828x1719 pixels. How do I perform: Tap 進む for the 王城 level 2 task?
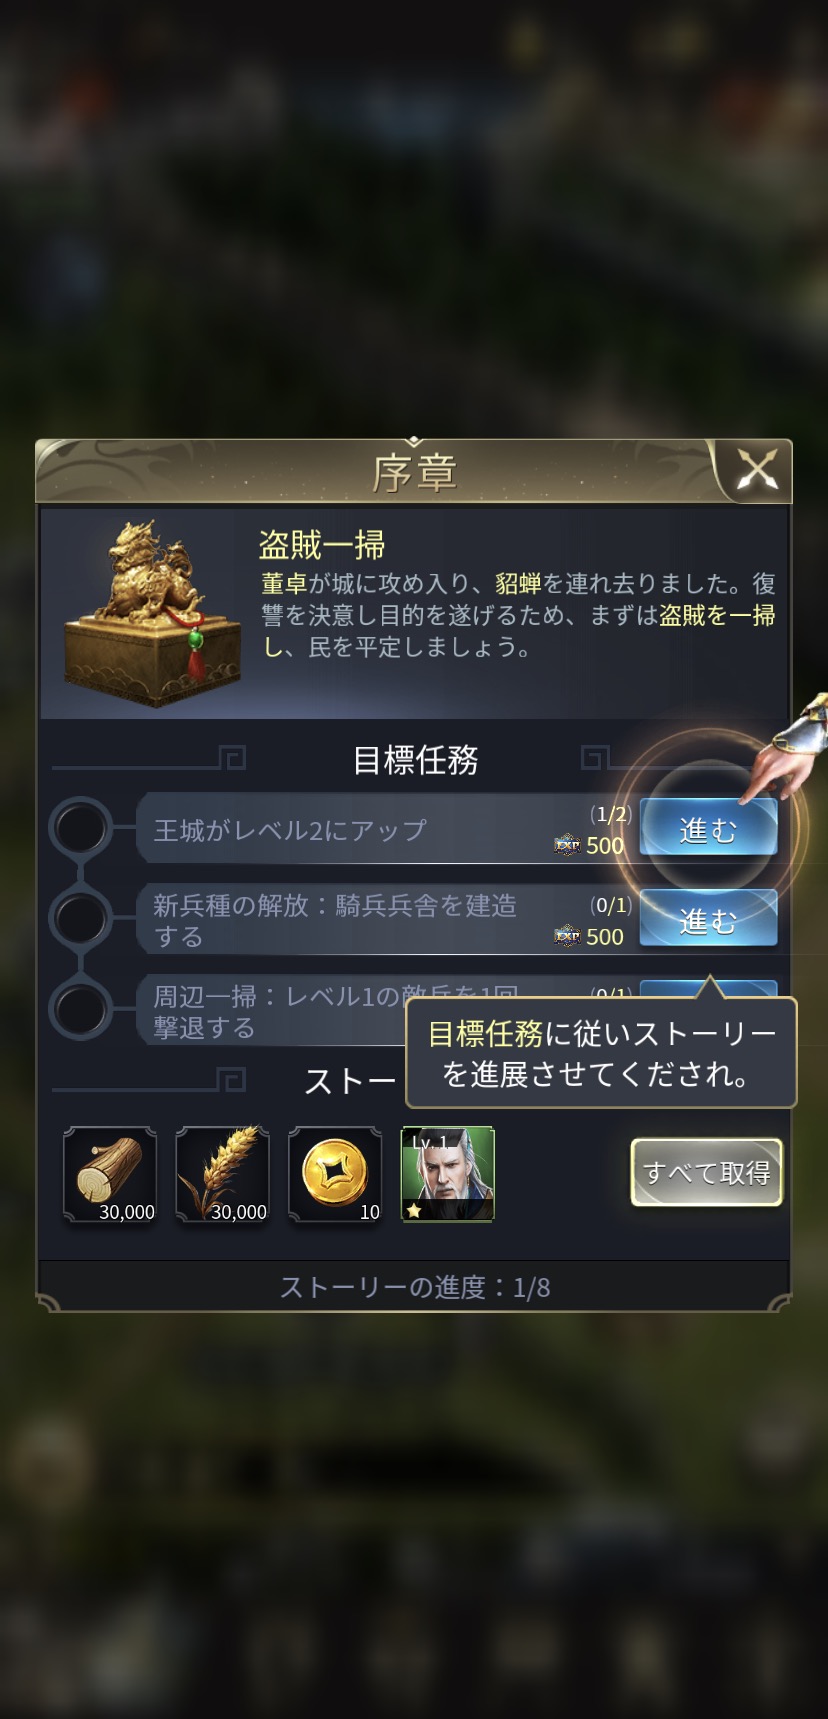coord(708,828)
